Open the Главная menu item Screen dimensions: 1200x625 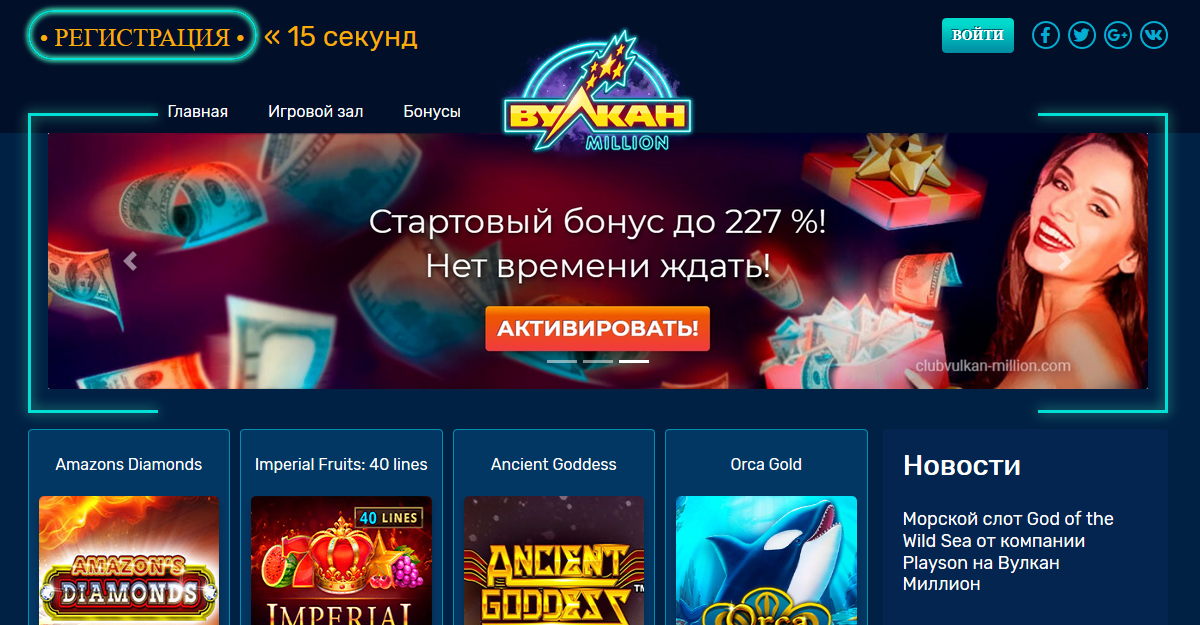198,112
